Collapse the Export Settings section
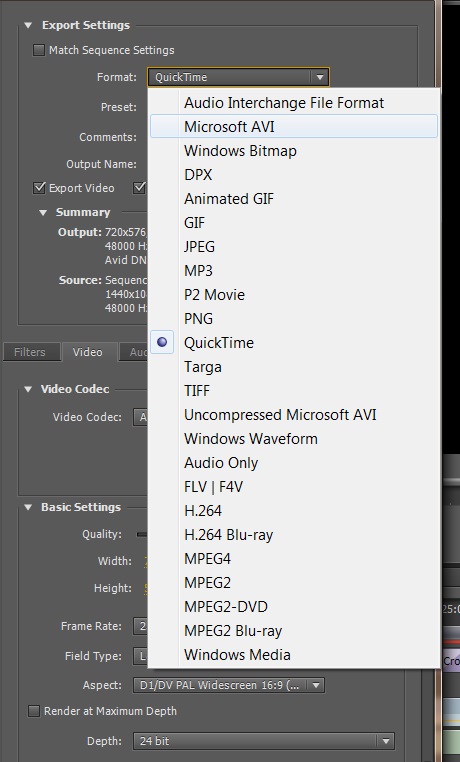This screenshot has width=460, height=762. click(x=28, y=25)
